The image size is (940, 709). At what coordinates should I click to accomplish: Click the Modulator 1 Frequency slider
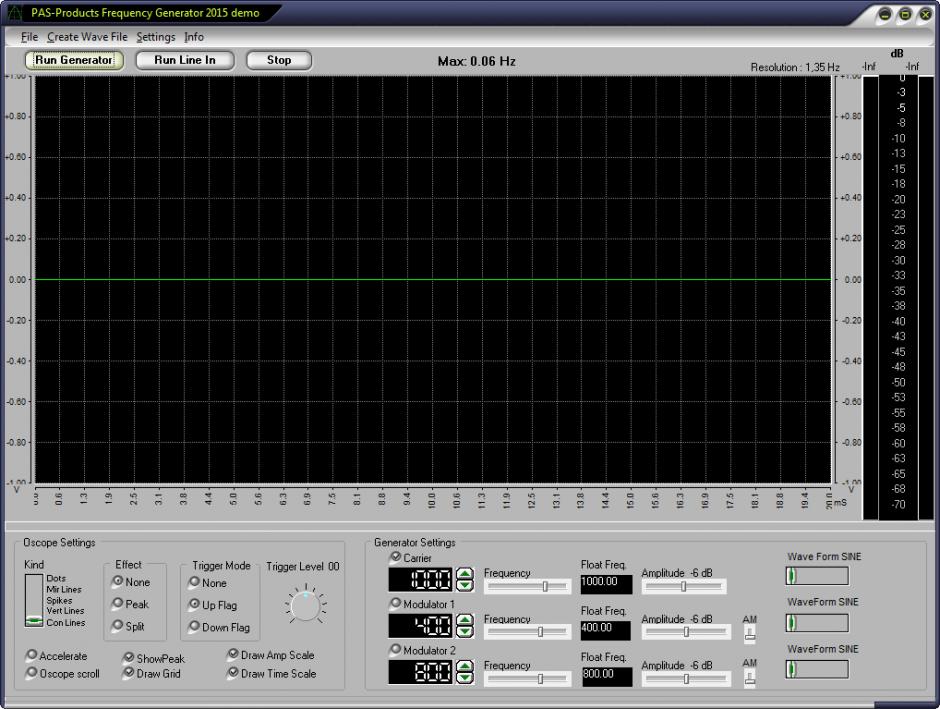(528, 632)
